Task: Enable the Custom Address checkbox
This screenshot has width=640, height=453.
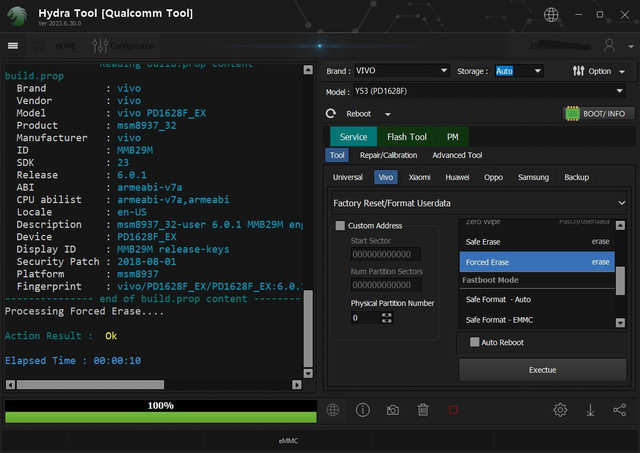Action: pos(340,226)
